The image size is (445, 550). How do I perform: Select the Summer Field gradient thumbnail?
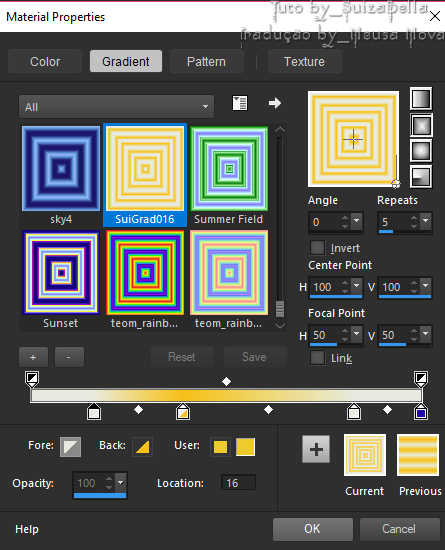229,169
